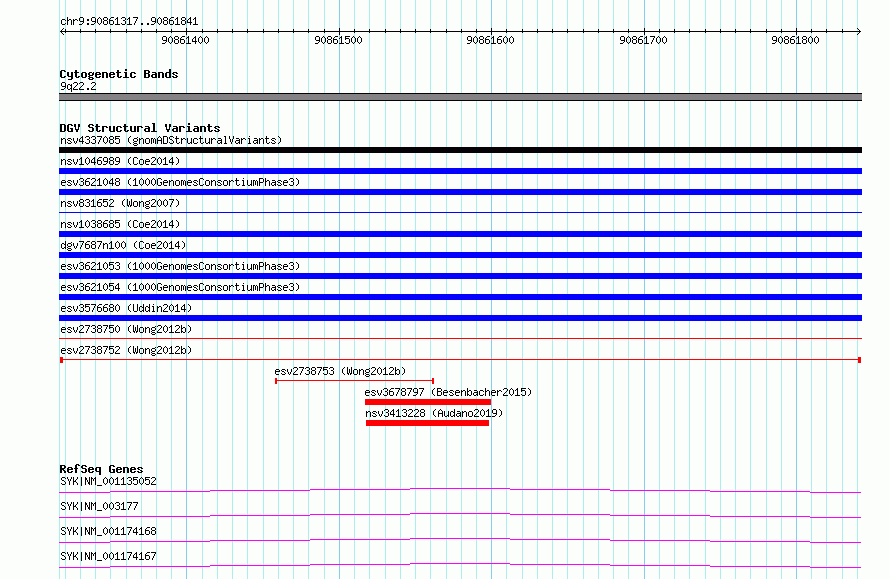
Task: Open the dgv7687n100 (Coe2014) label
Action: 123,245
